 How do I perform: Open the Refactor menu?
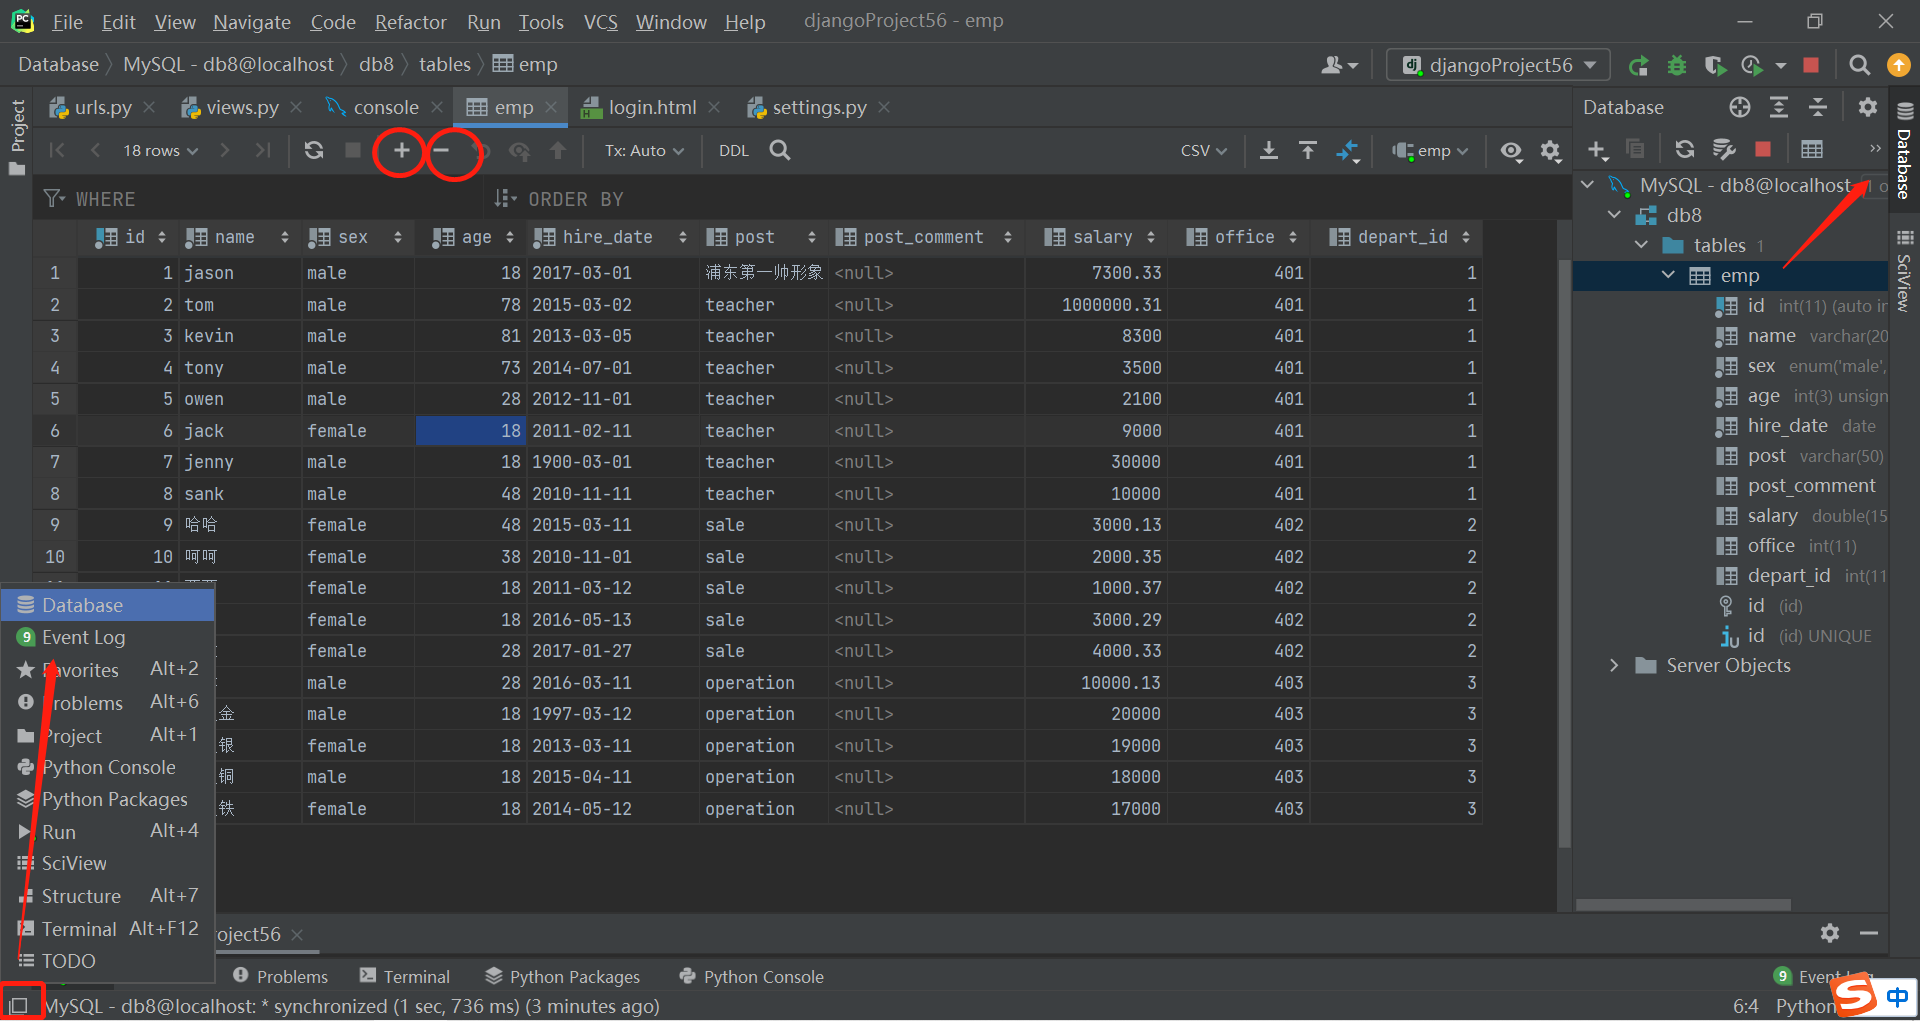pyautogui.click(x=410, y=22)
